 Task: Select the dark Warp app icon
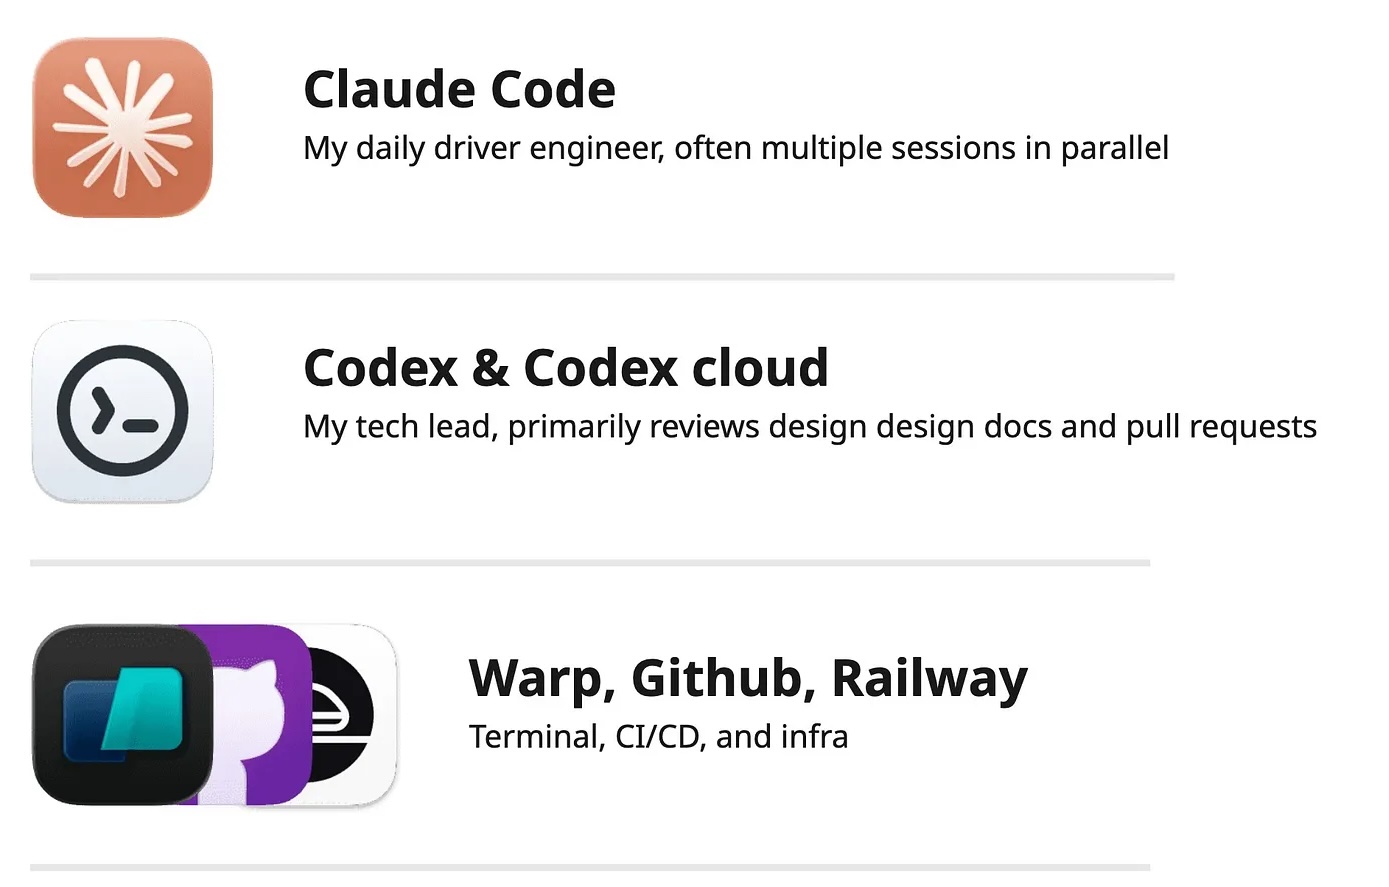click(122, 714)
